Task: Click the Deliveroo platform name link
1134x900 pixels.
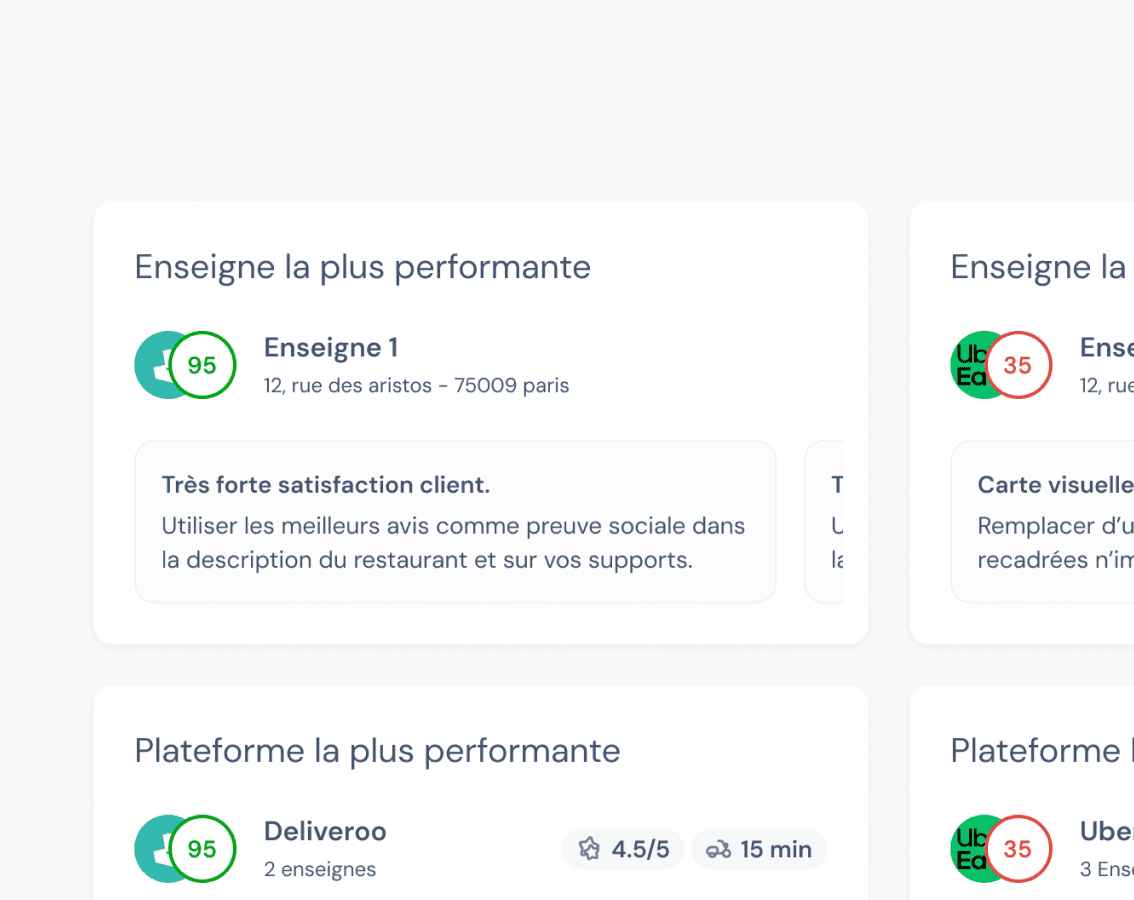Action: pos(324,831)
